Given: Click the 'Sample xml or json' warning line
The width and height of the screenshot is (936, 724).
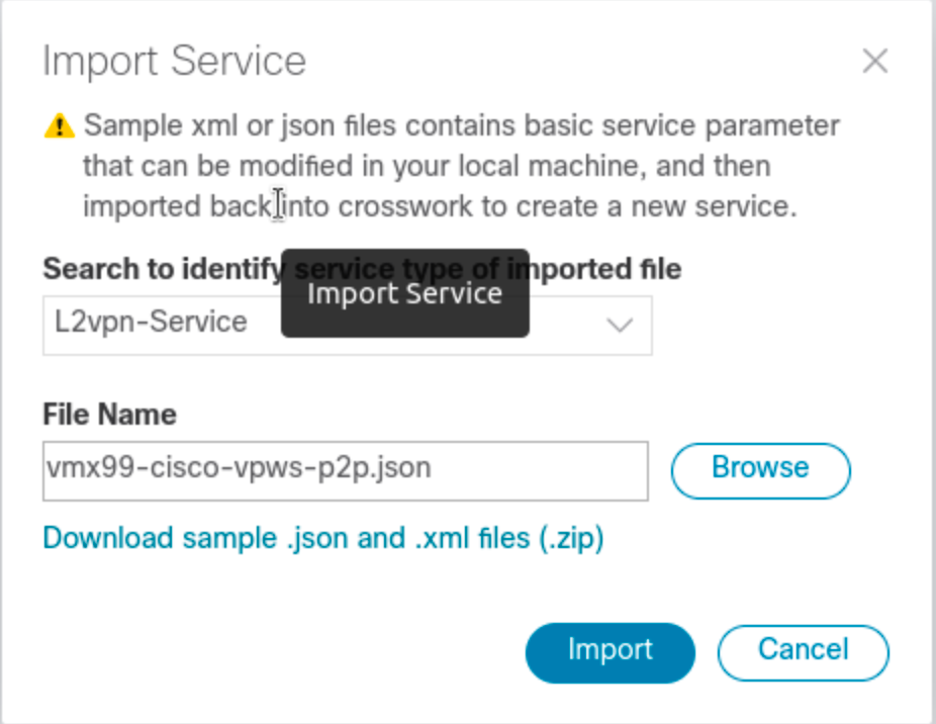Looking at the screenshot, I should coord(460,127).
